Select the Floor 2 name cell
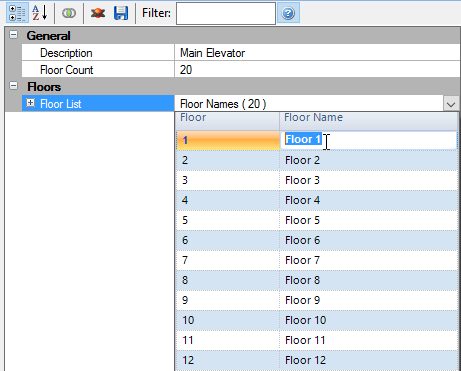Screen dimensions: 461x371 [x=368, y=160]
